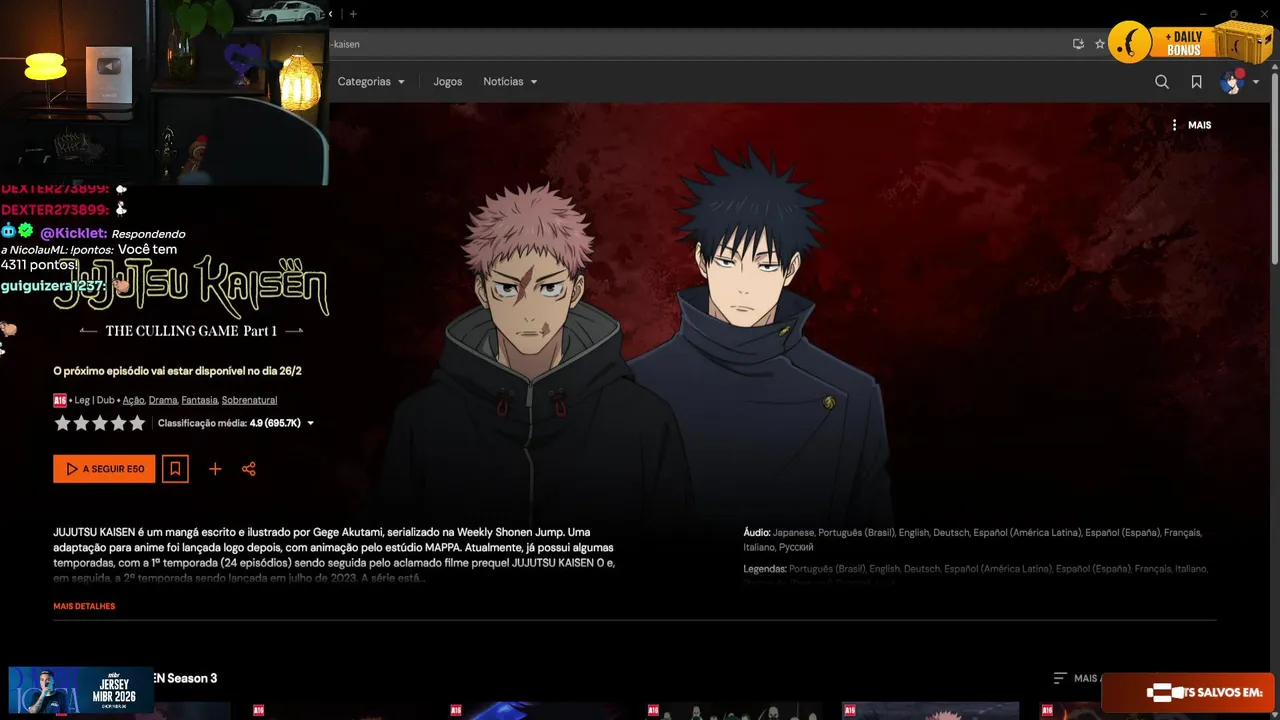The image size is (1280, 720).
Task: Rate the series five stars
Action: pos(137,423)
